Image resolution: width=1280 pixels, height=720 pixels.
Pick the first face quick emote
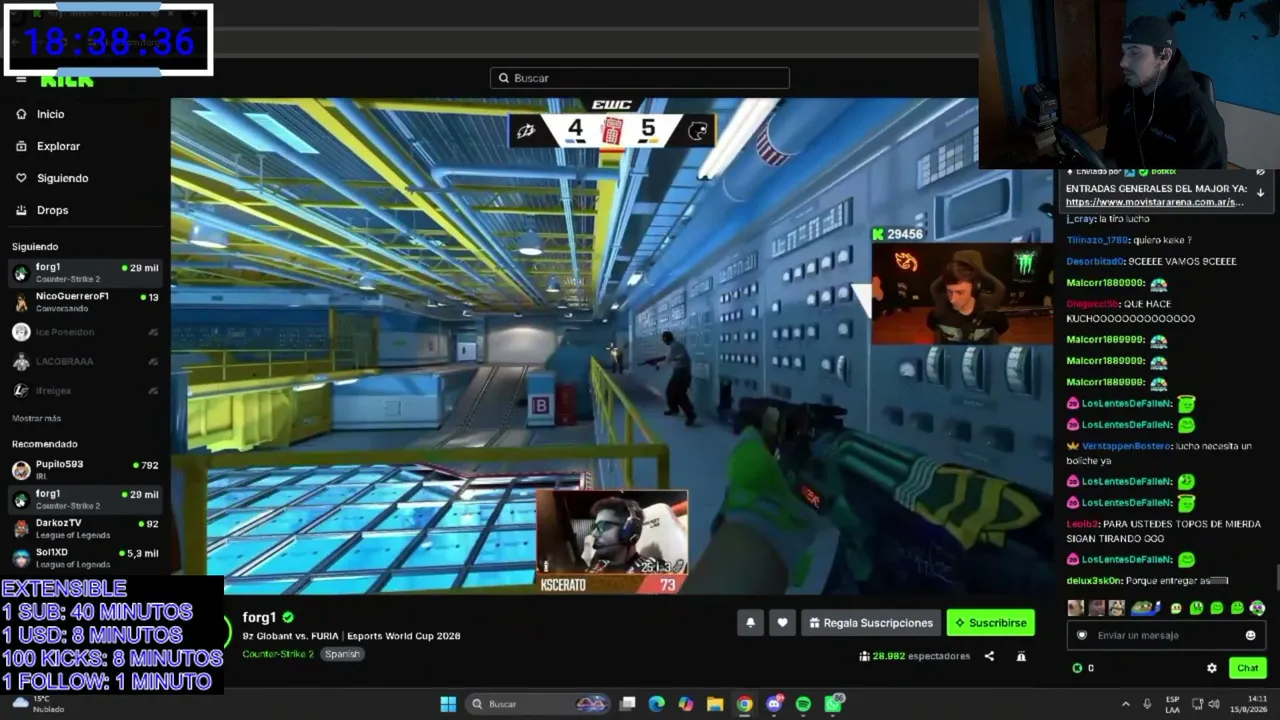(x=1075, y=608)
